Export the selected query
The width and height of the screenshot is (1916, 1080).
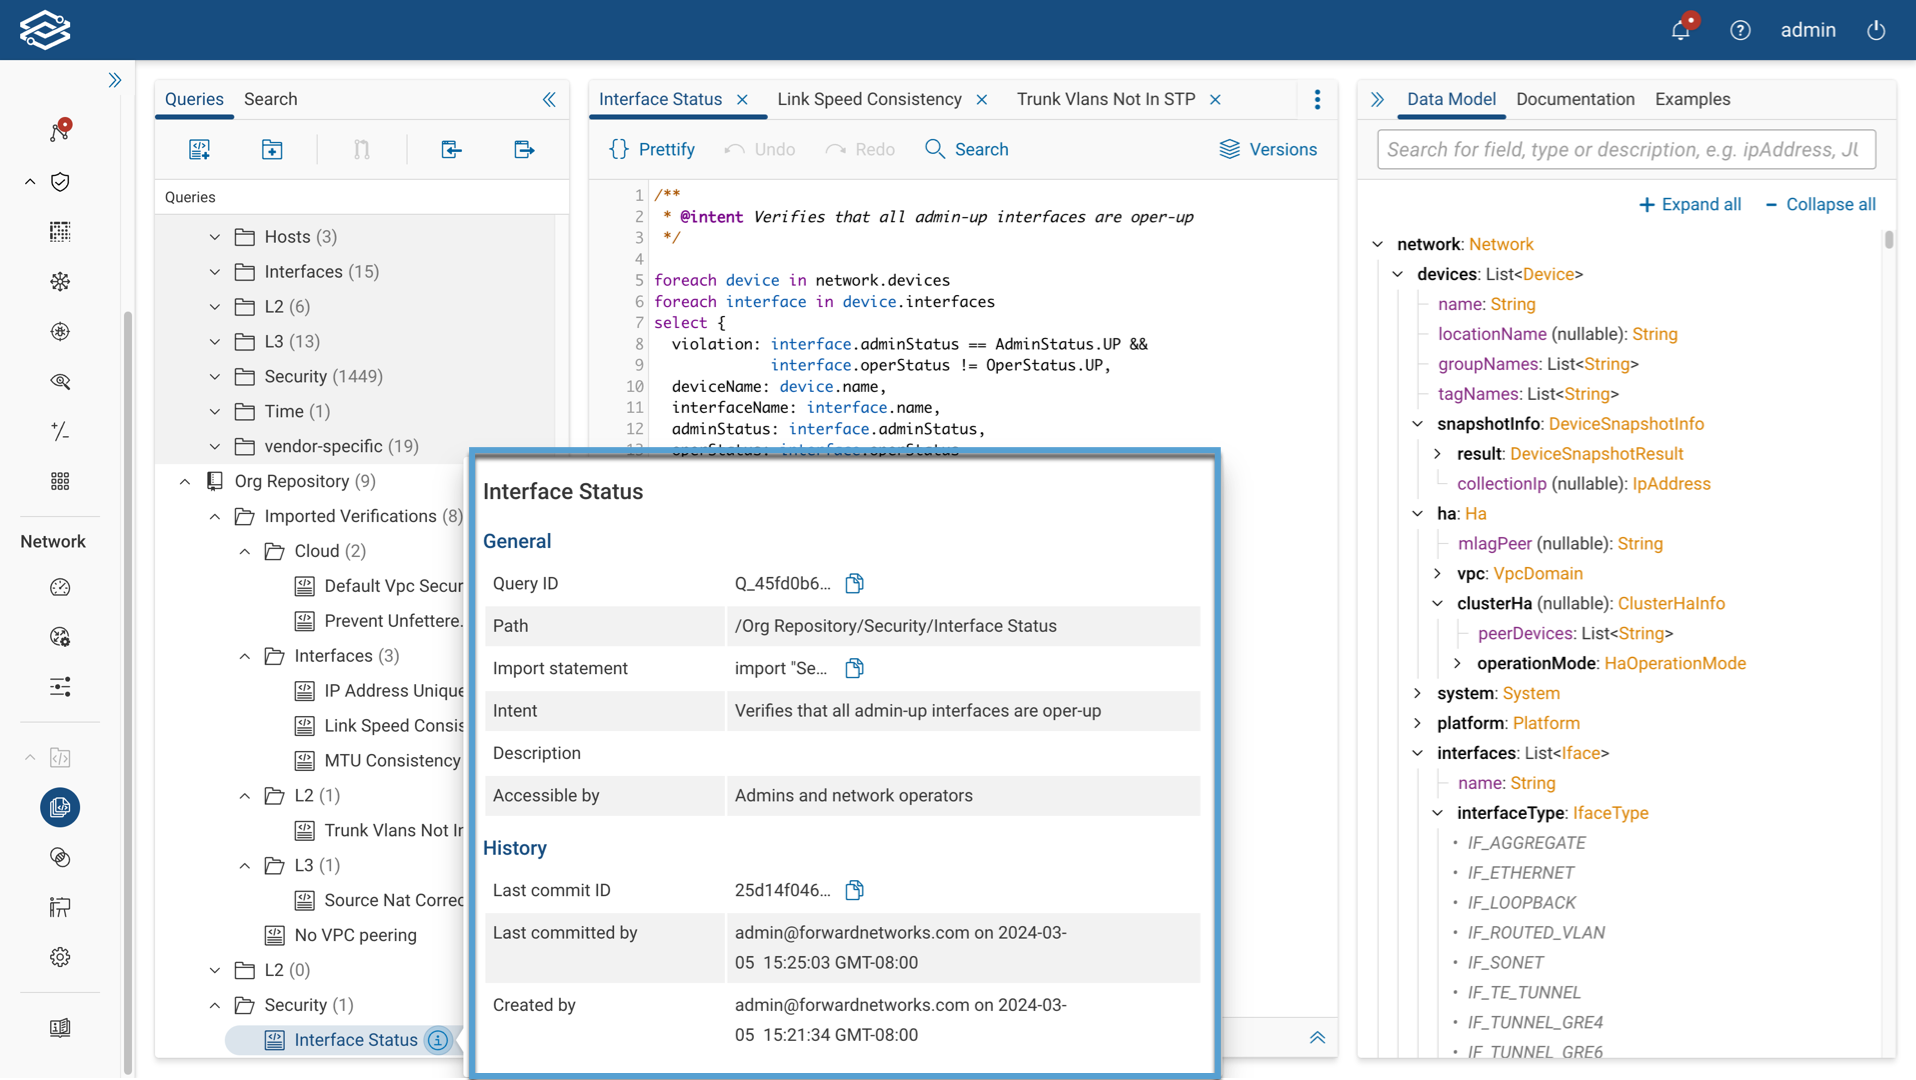coord(523,149)
